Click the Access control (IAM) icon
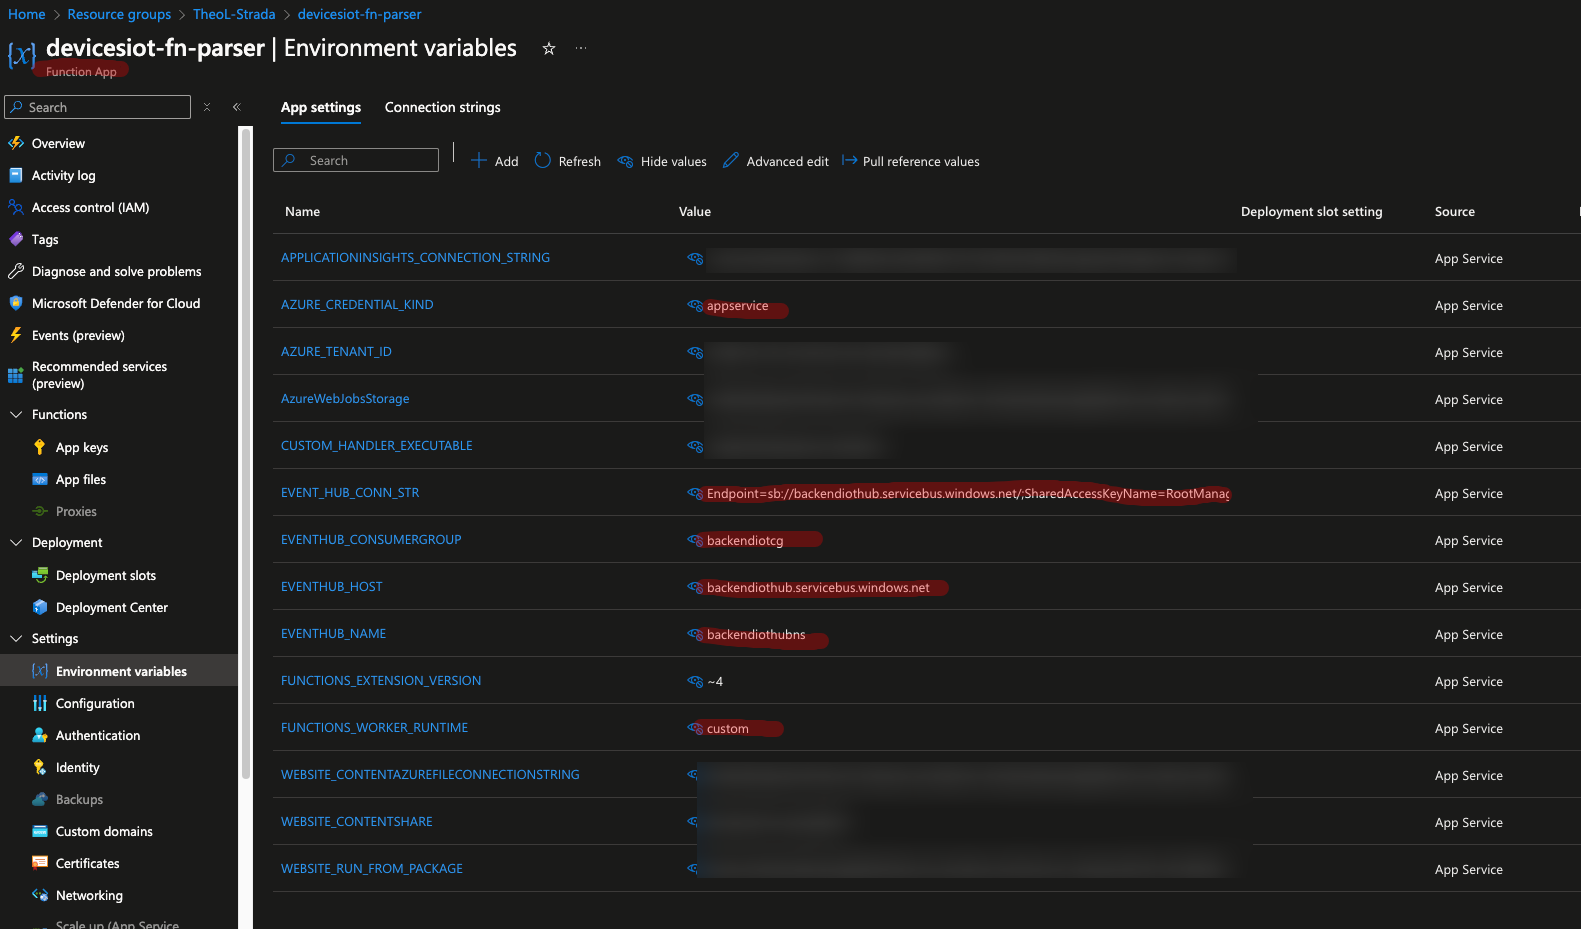This screenshot has width=1581, height=929. pyautogui.click(x=16, y=207)
